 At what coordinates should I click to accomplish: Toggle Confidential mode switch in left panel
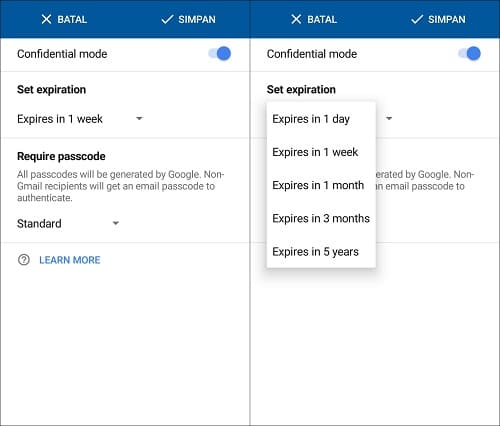tap(220, 54)
